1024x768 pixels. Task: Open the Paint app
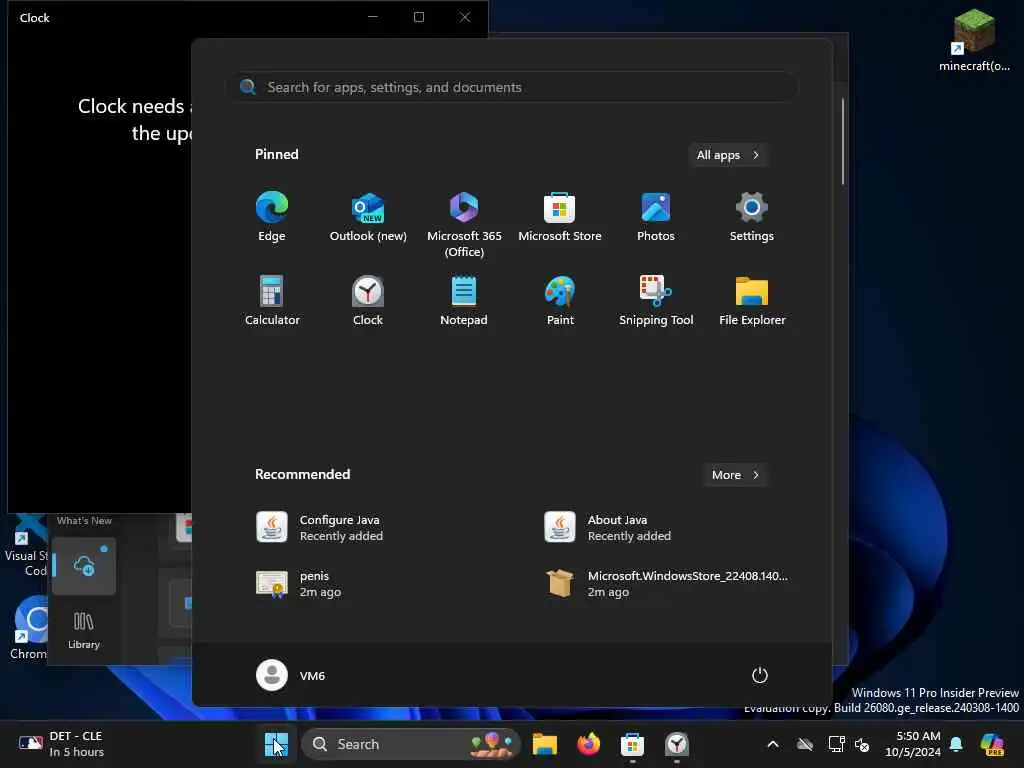click(560, 301)
